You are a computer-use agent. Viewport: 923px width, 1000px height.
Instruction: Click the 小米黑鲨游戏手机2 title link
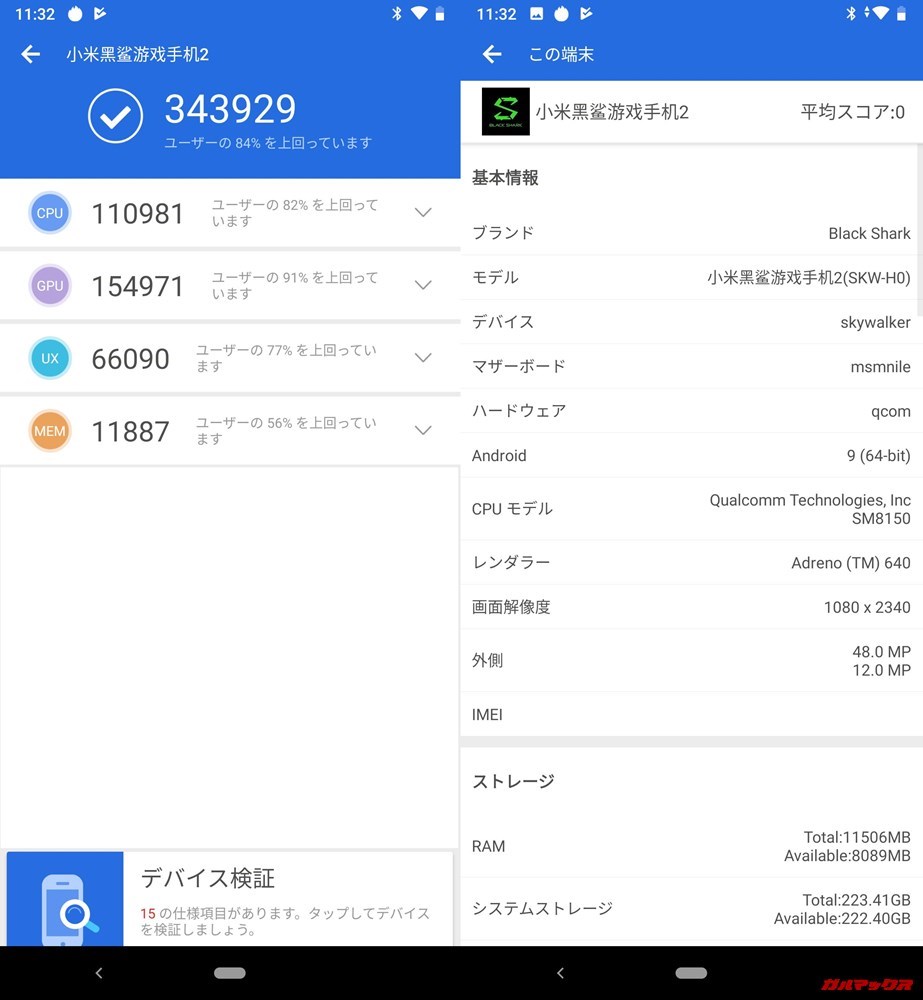[x=140, y=54]
